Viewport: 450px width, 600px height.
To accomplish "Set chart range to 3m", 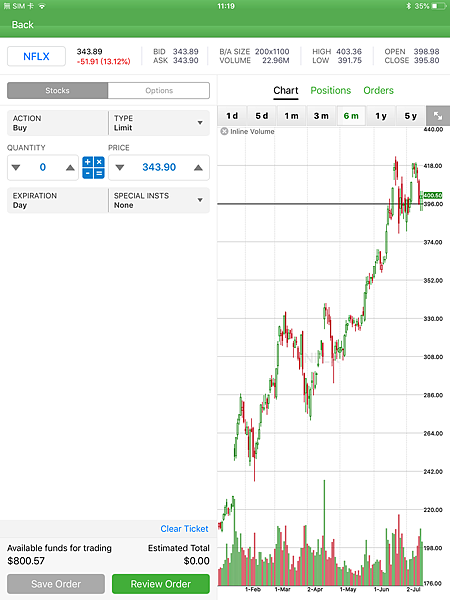I will coord(321,116).
